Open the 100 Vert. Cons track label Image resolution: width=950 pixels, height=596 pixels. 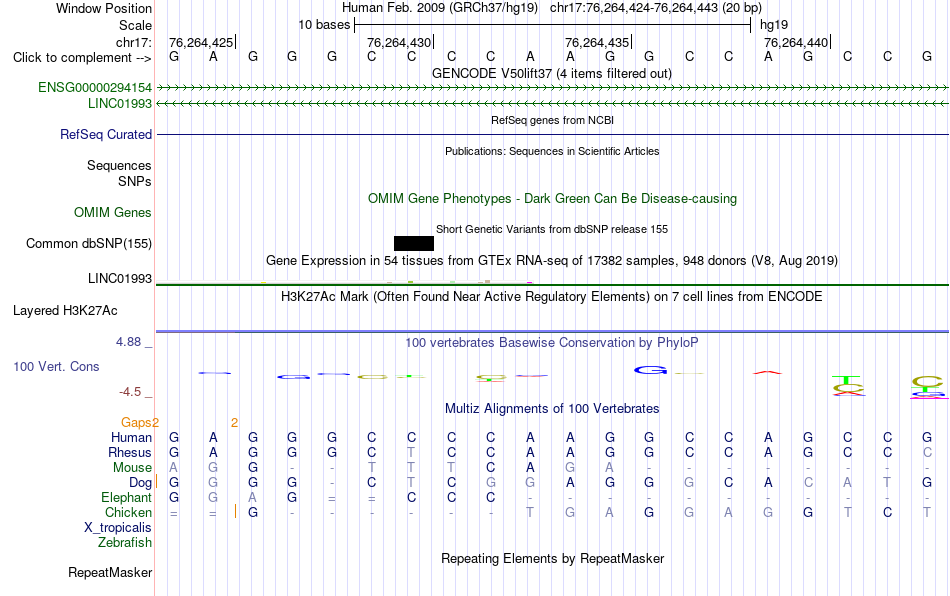coord(56,366)
